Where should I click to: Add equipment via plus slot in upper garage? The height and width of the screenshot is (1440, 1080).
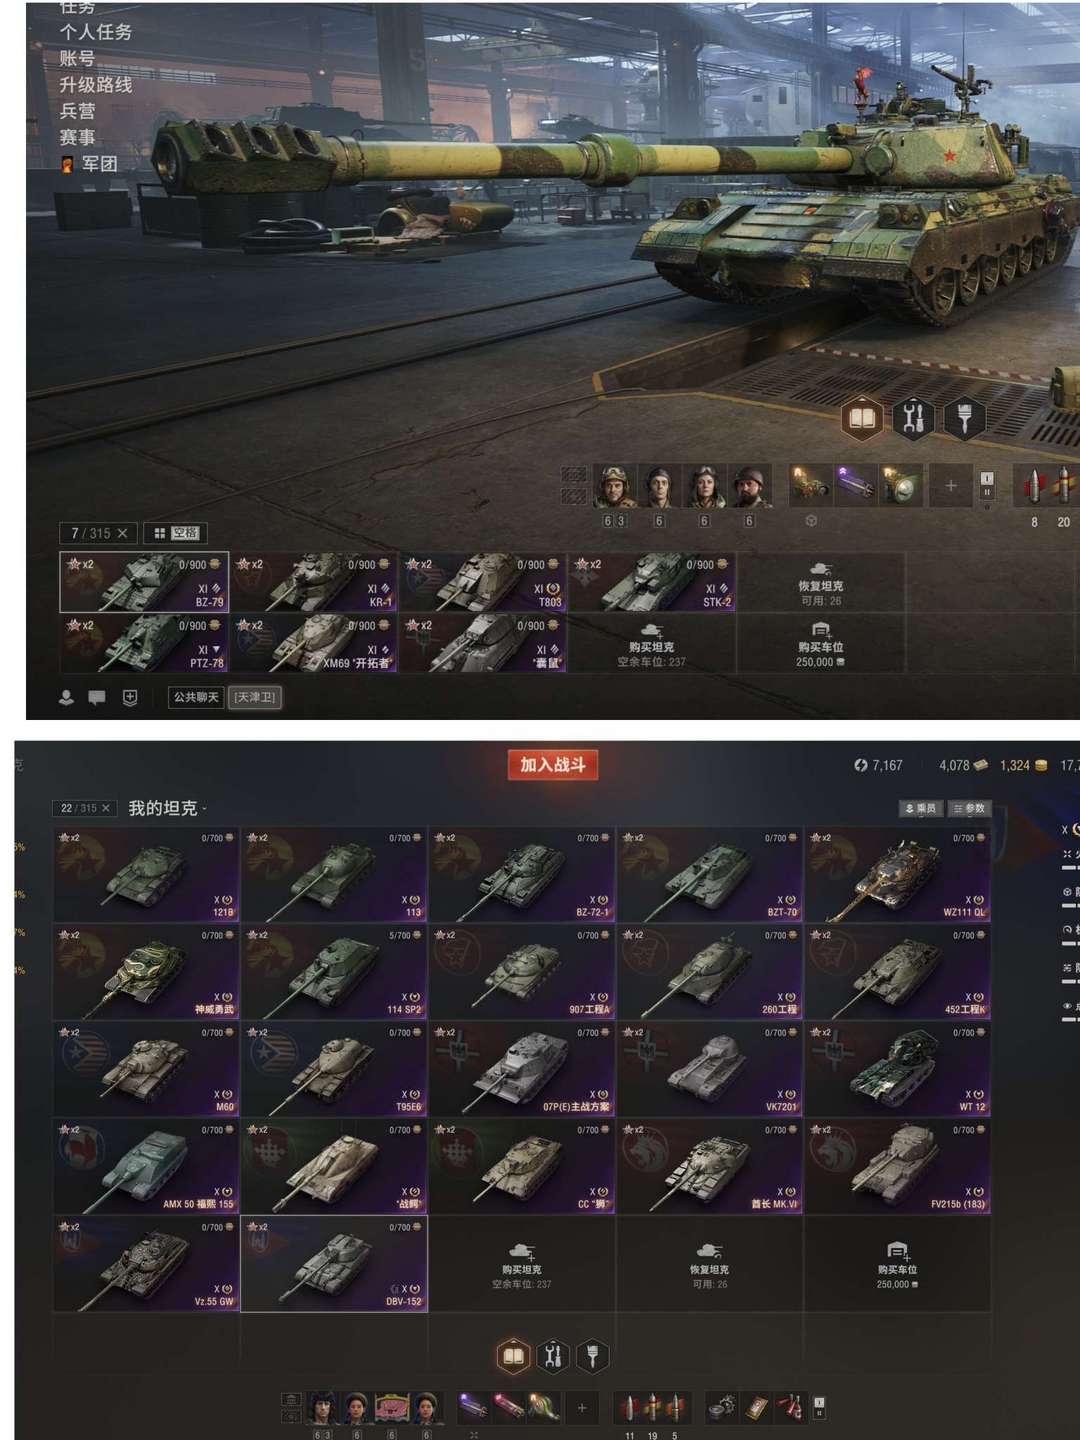[x=950, y=486]
